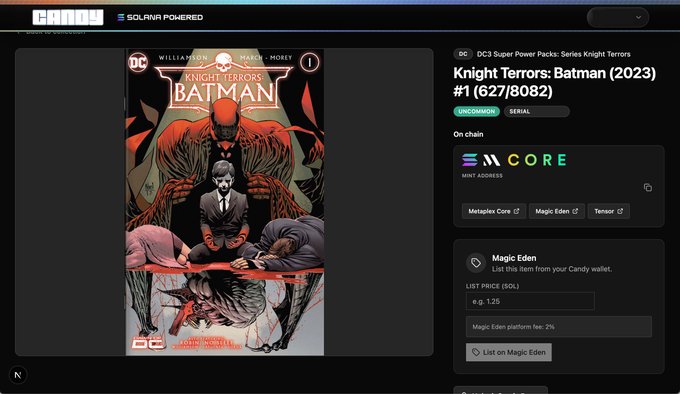
Task: Open DC3 Super Power Packs collection link
Action: click(553, 54)
